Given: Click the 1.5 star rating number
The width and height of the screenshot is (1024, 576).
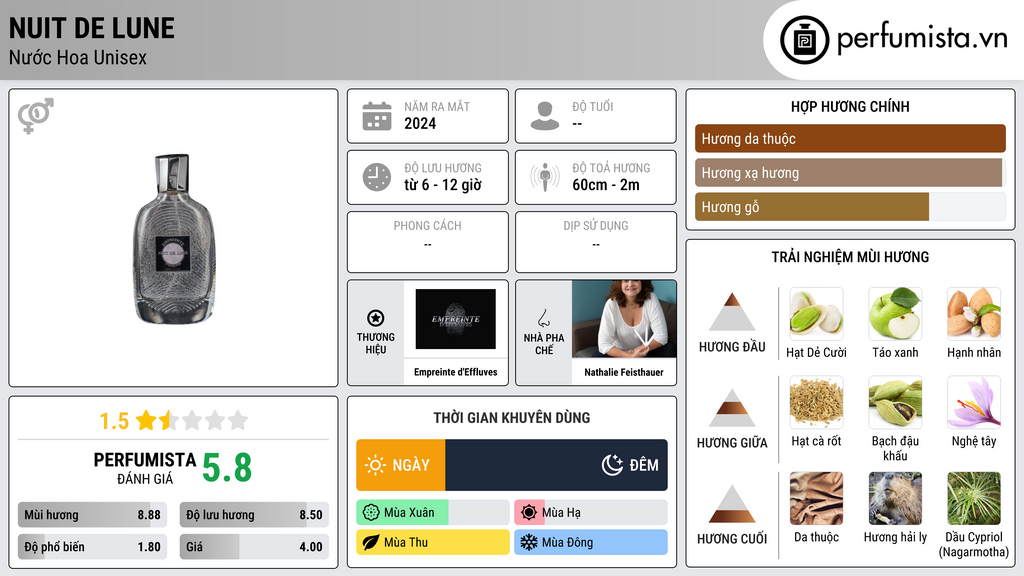Looking at the screenshot, I should 114,421.
